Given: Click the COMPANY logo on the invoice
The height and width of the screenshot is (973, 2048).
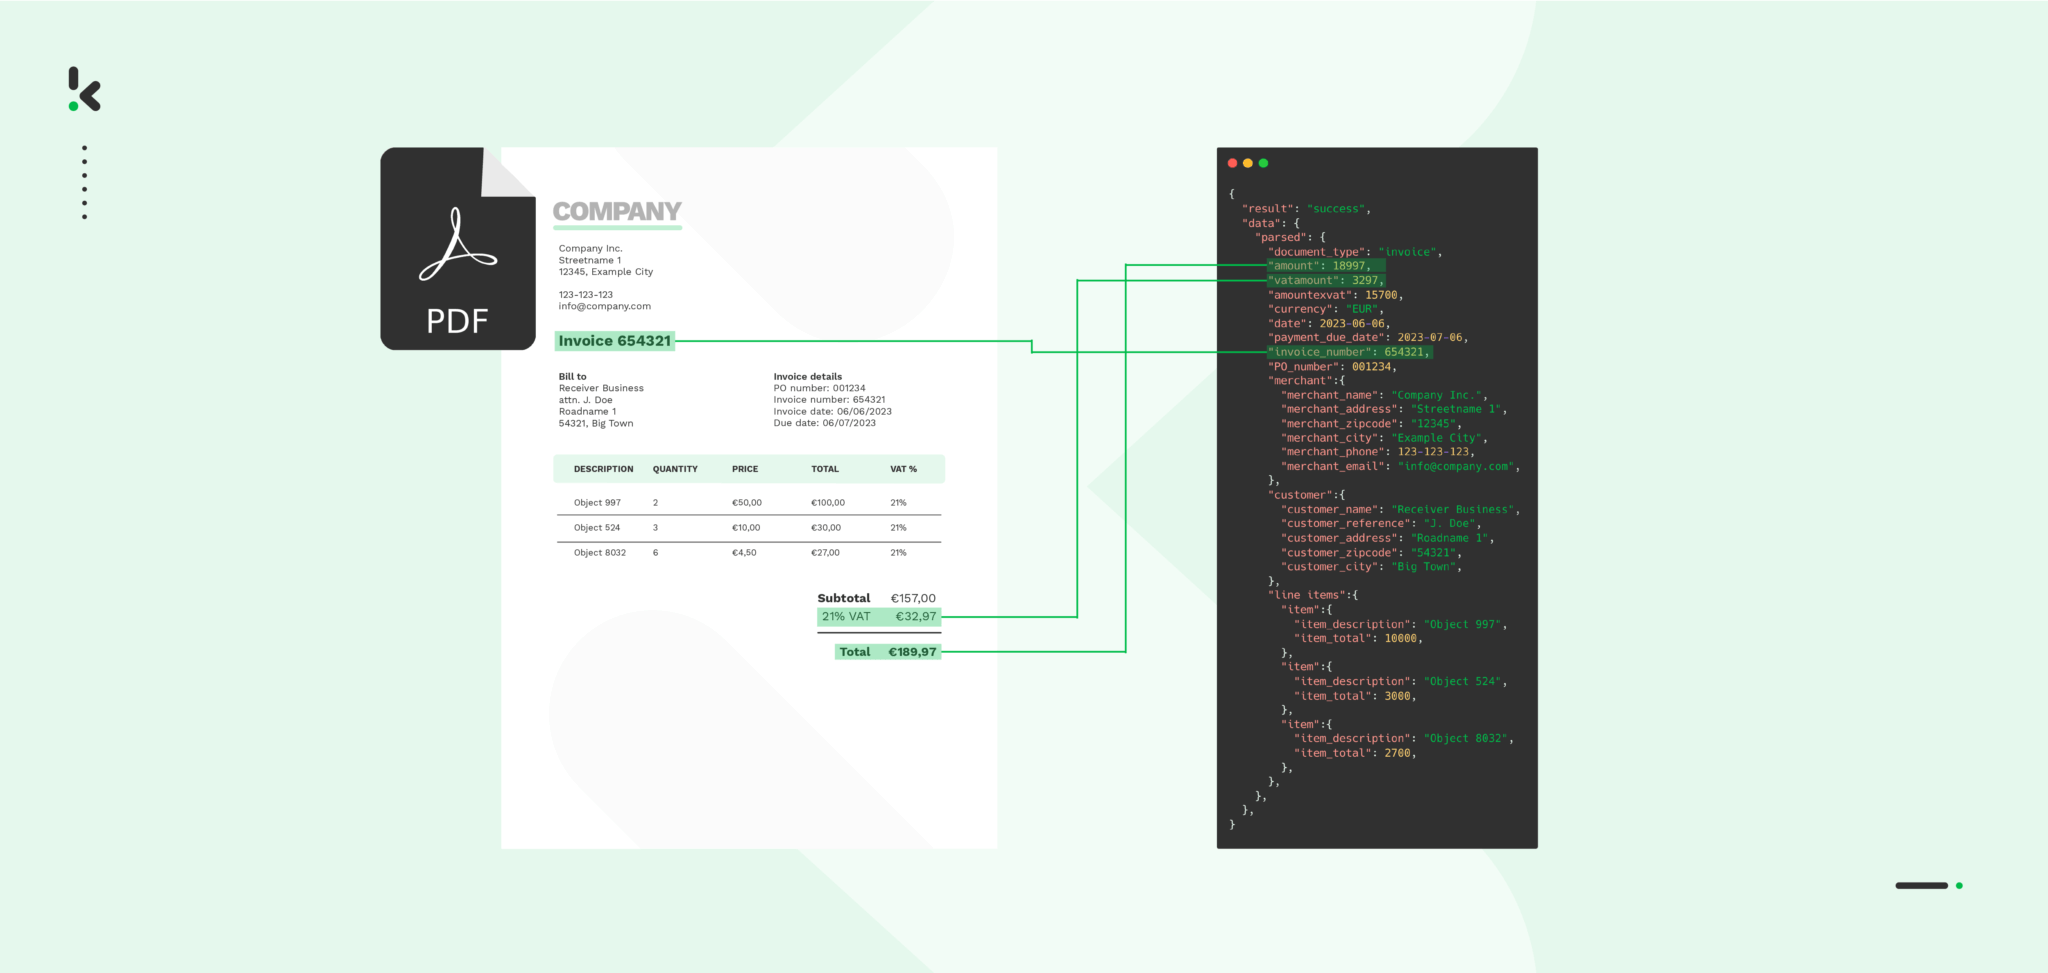Looking at the screenshot, I should 617,212.
